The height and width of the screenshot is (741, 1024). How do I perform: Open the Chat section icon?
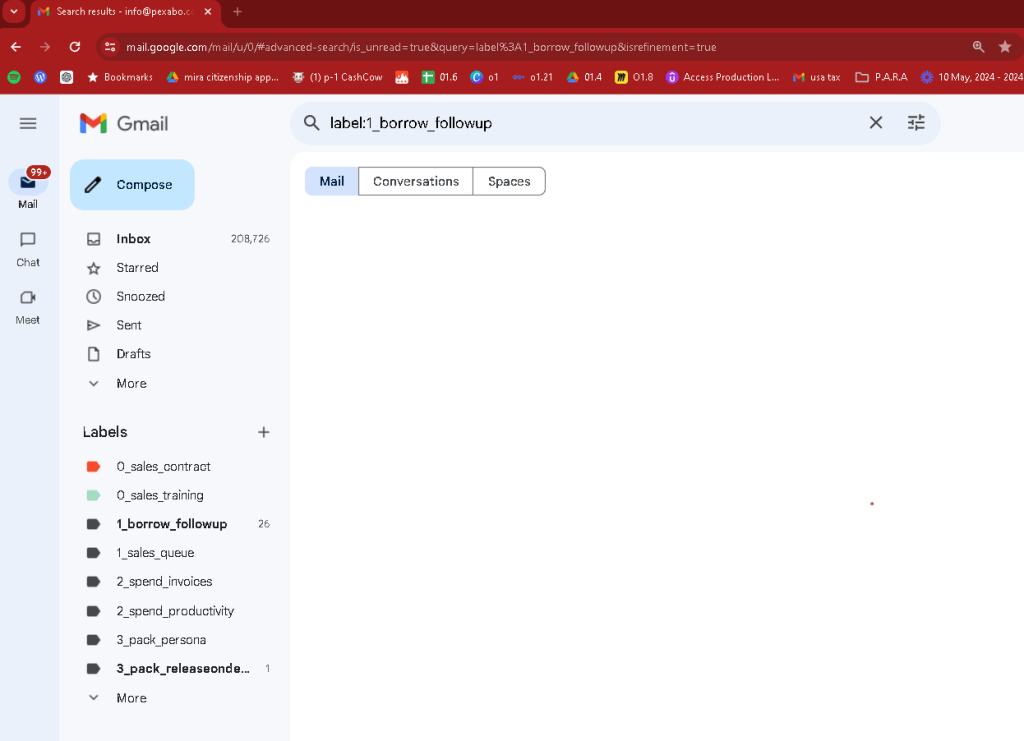[x=27, y=240]
